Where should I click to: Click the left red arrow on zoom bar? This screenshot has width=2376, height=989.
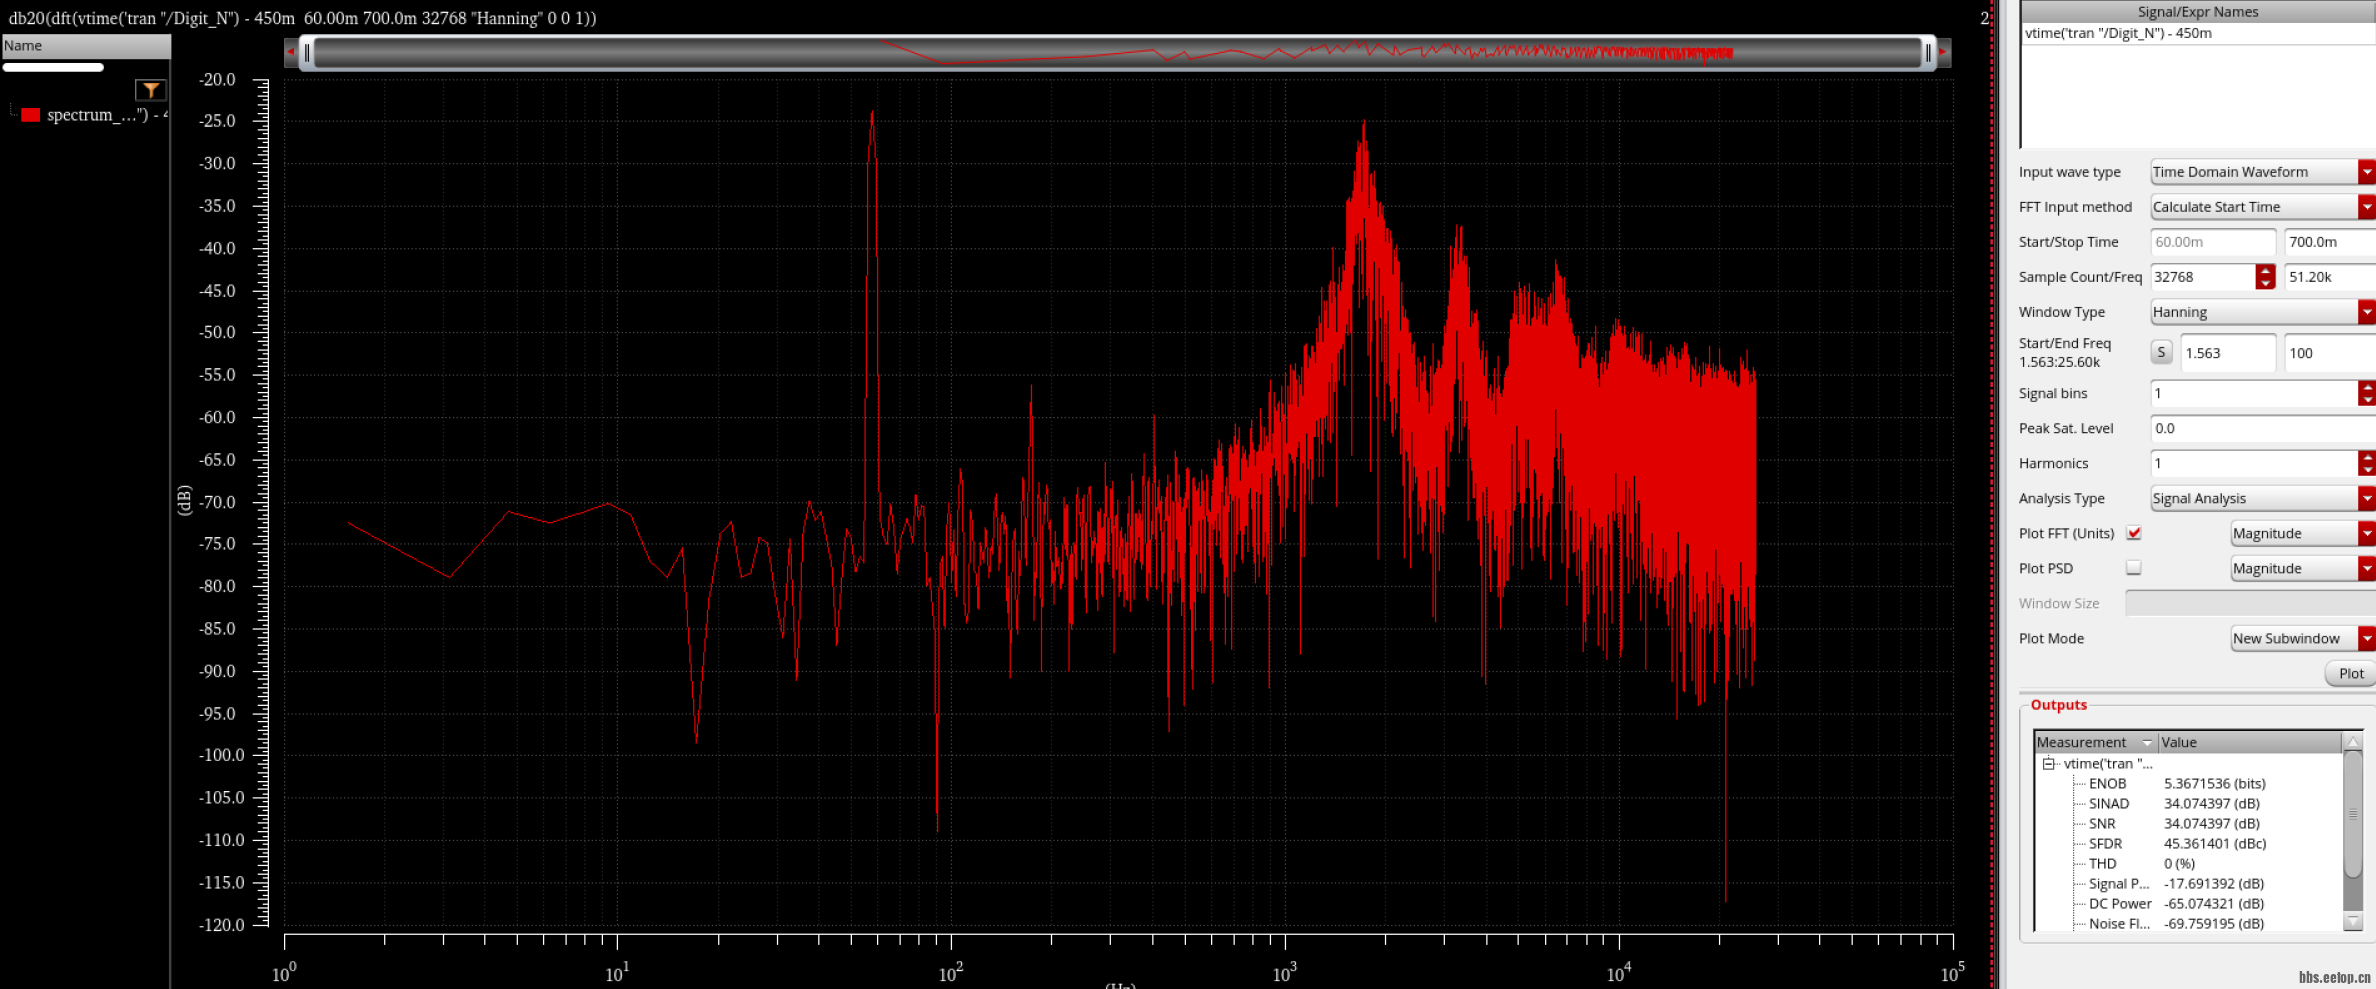[x=290, y=52]
